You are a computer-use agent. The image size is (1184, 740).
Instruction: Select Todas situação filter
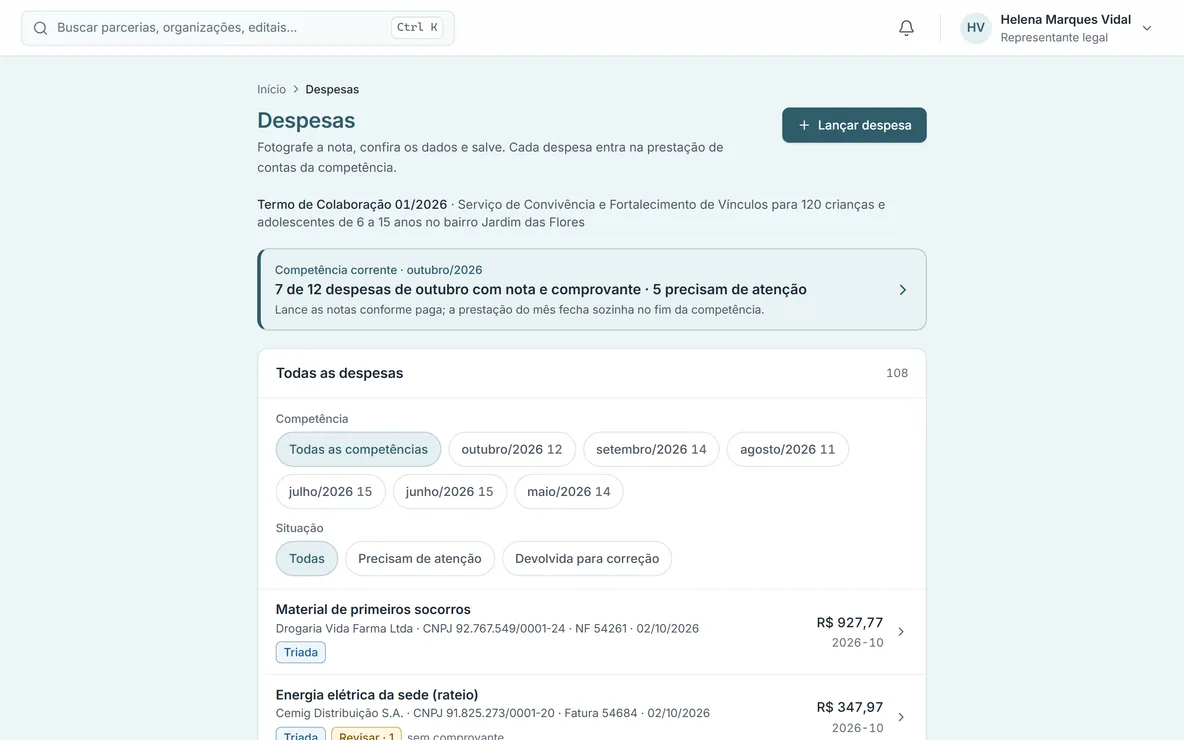click(x=307, y=559)
